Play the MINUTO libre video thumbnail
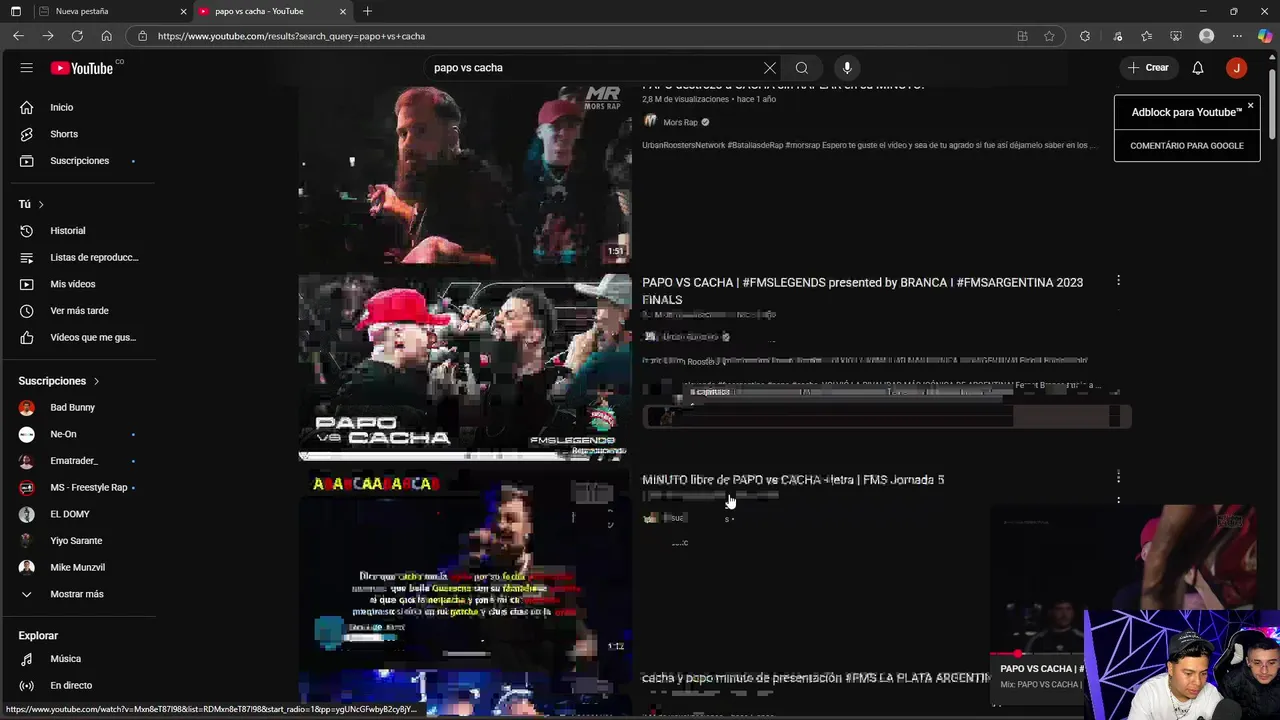Screen dimensions: 1280x720 pos(465,565)
